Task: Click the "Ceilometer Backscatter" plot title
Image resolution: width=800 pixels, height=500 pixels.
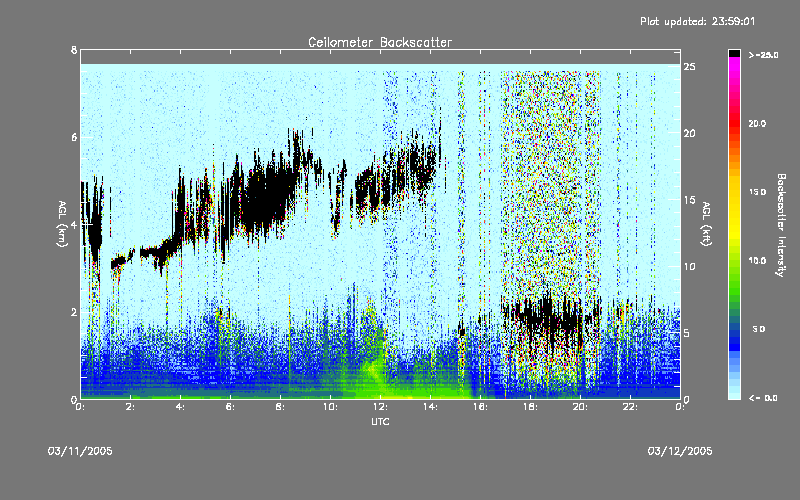Action: tap(380, 42)
